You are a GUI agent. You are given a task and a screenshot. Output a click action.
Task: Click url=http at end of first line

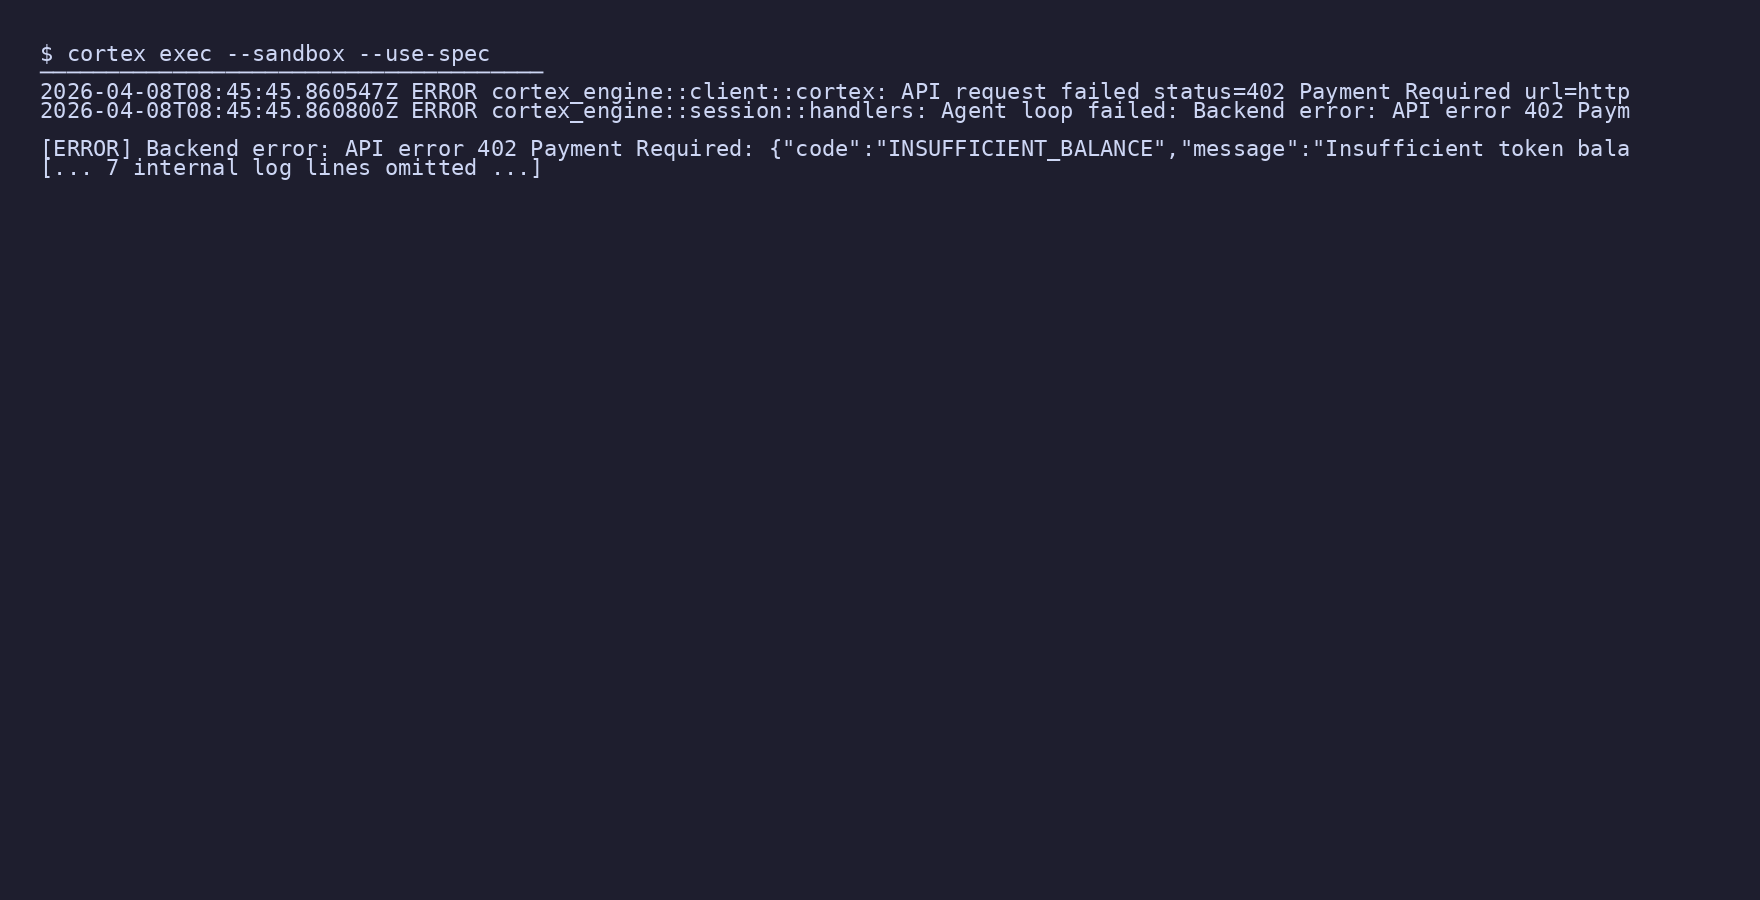point(1577,92)
